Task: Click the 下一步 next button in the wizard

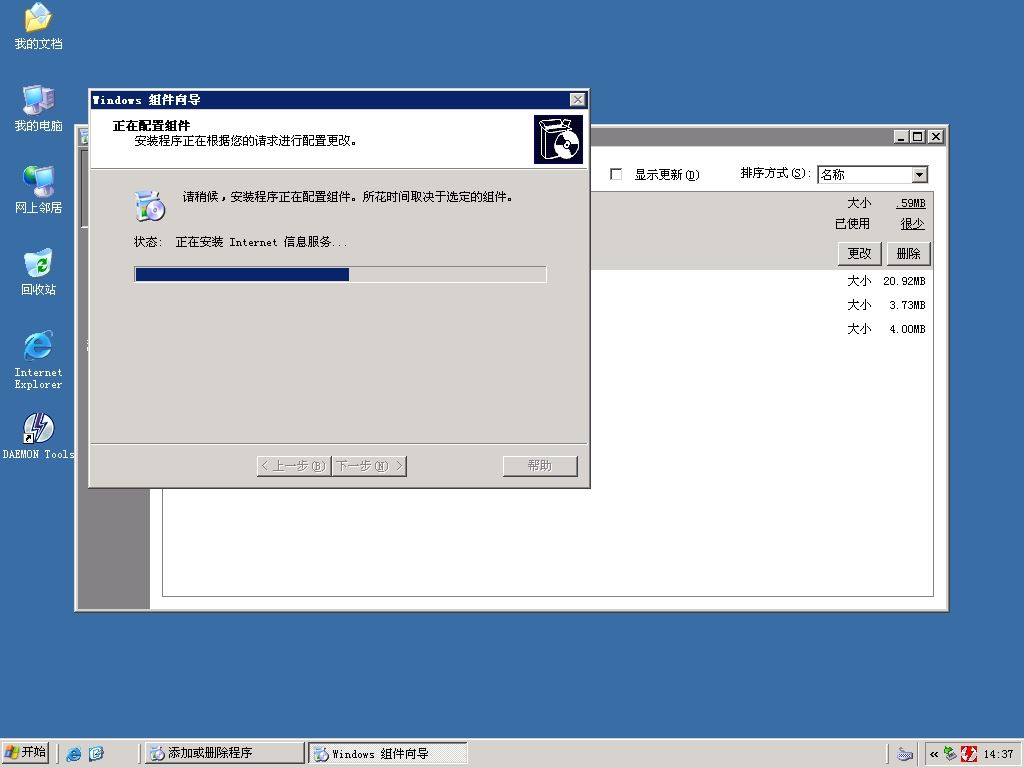Action: point(370,466)
